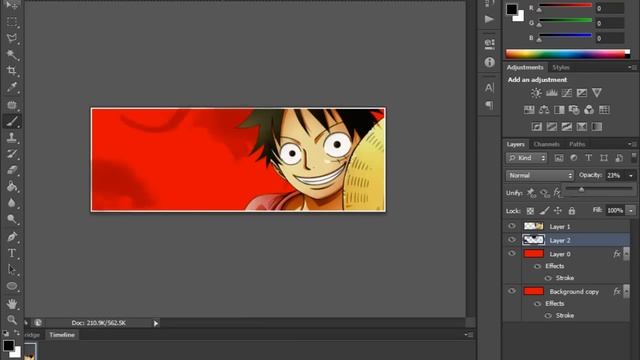Screen dimensions: 640x360
Task: Click the Opacity slider handle
Action: (581, 189)
